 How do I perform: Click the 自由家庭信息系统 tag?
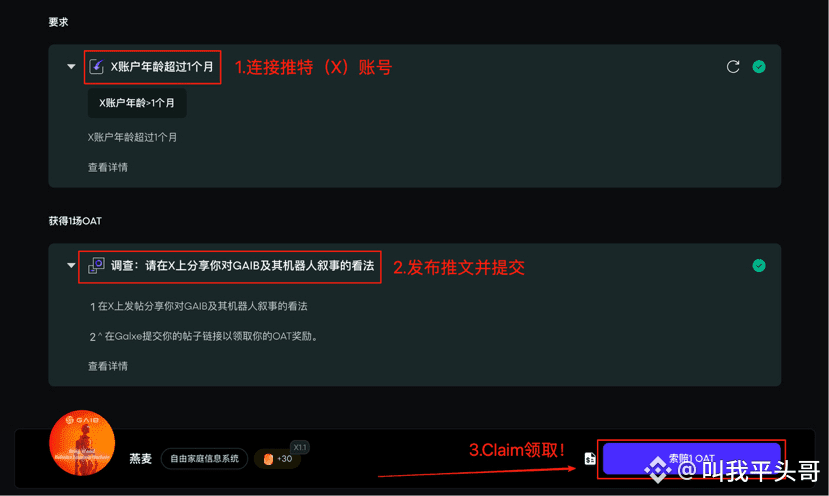(205, 458)
